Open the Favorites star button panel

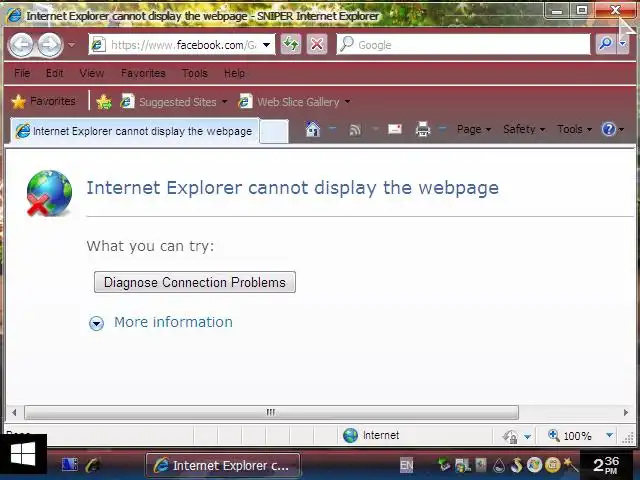[x=44, y=101]
